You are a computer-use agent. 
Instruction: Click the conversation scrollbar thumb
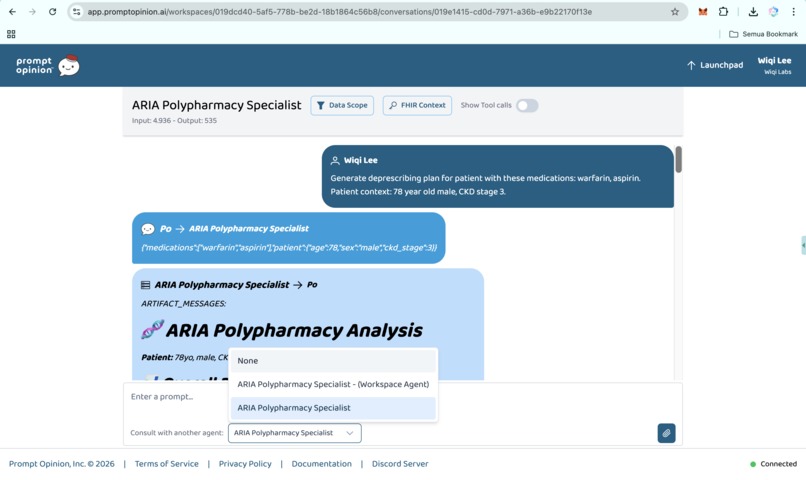tap(679, 159)
